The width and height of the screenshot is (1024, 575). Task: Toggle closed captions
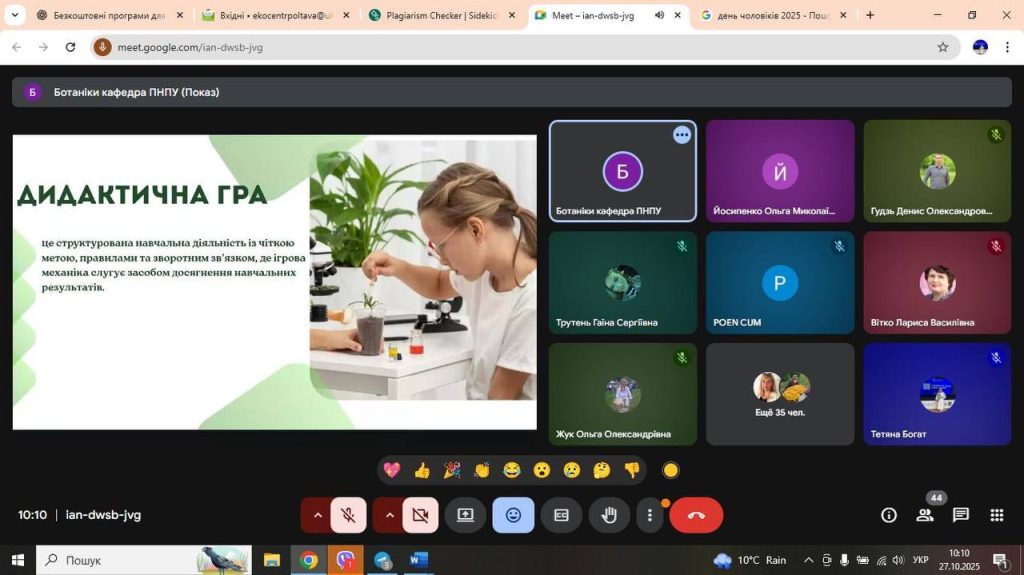561,515
